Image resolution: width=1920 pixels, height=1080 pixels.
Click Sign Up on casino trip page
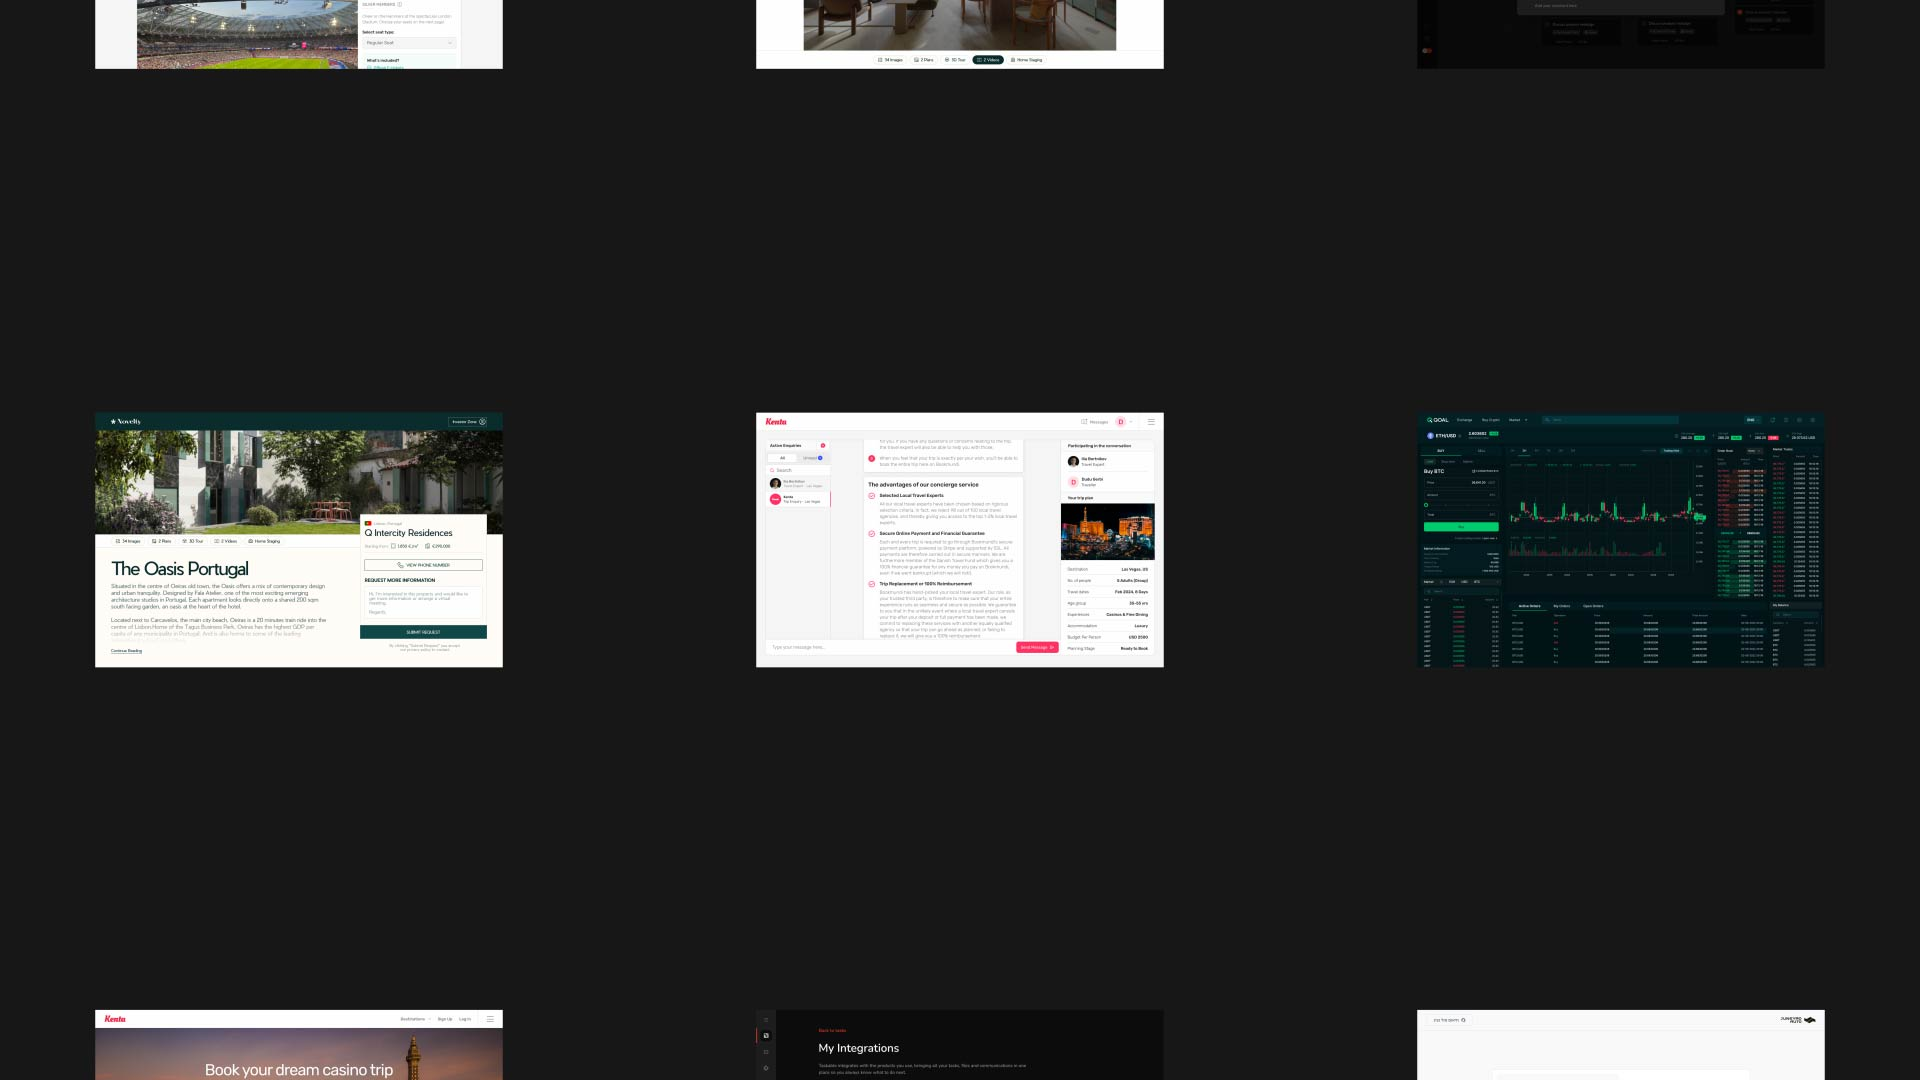coord(445,1019)
